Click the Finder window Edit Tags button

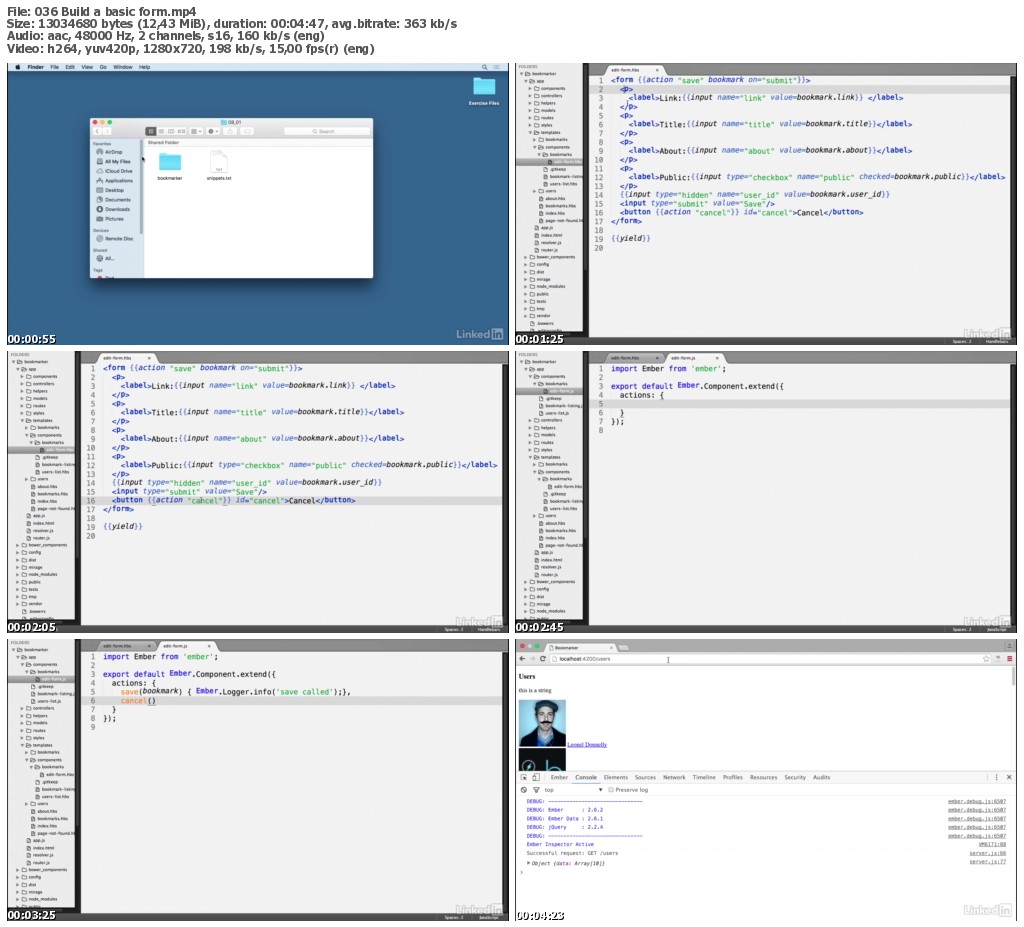(x=247, y=131)
